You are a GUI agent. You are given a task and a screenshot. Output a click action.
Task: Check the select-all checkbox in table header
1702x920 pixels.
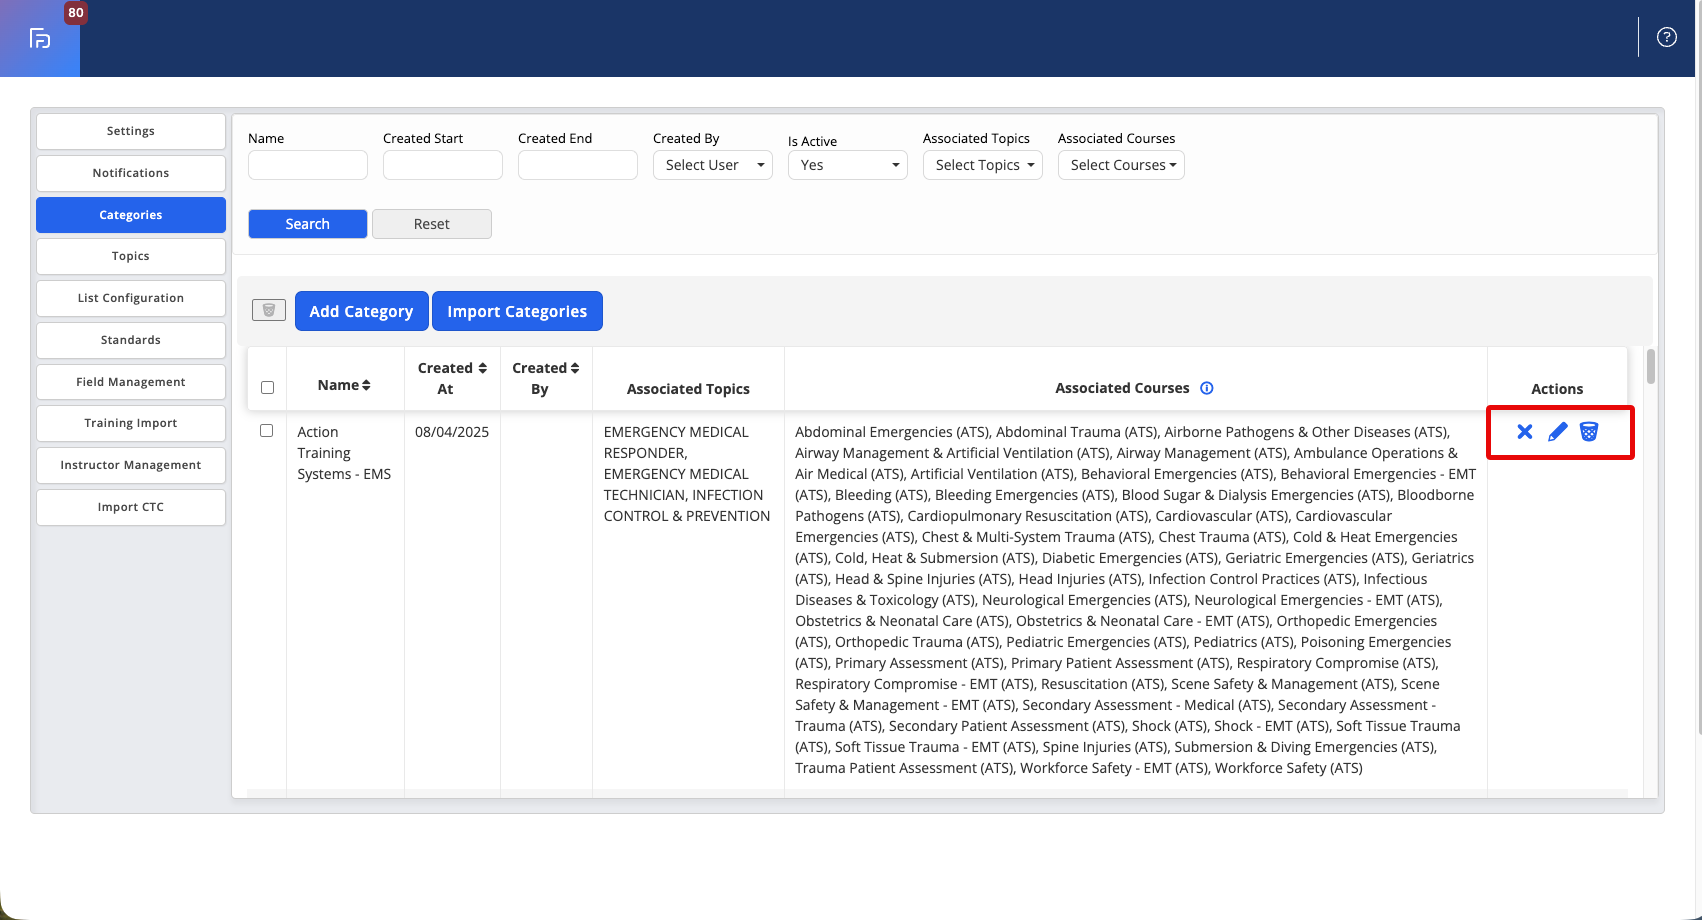click(x=267, y=387)
